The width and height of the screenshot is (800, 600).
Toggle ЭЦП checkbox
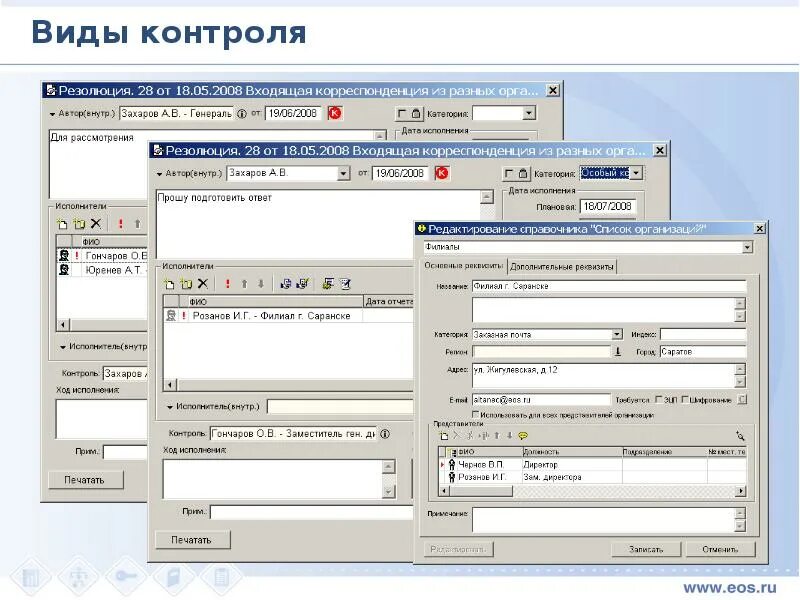point(659,399)
